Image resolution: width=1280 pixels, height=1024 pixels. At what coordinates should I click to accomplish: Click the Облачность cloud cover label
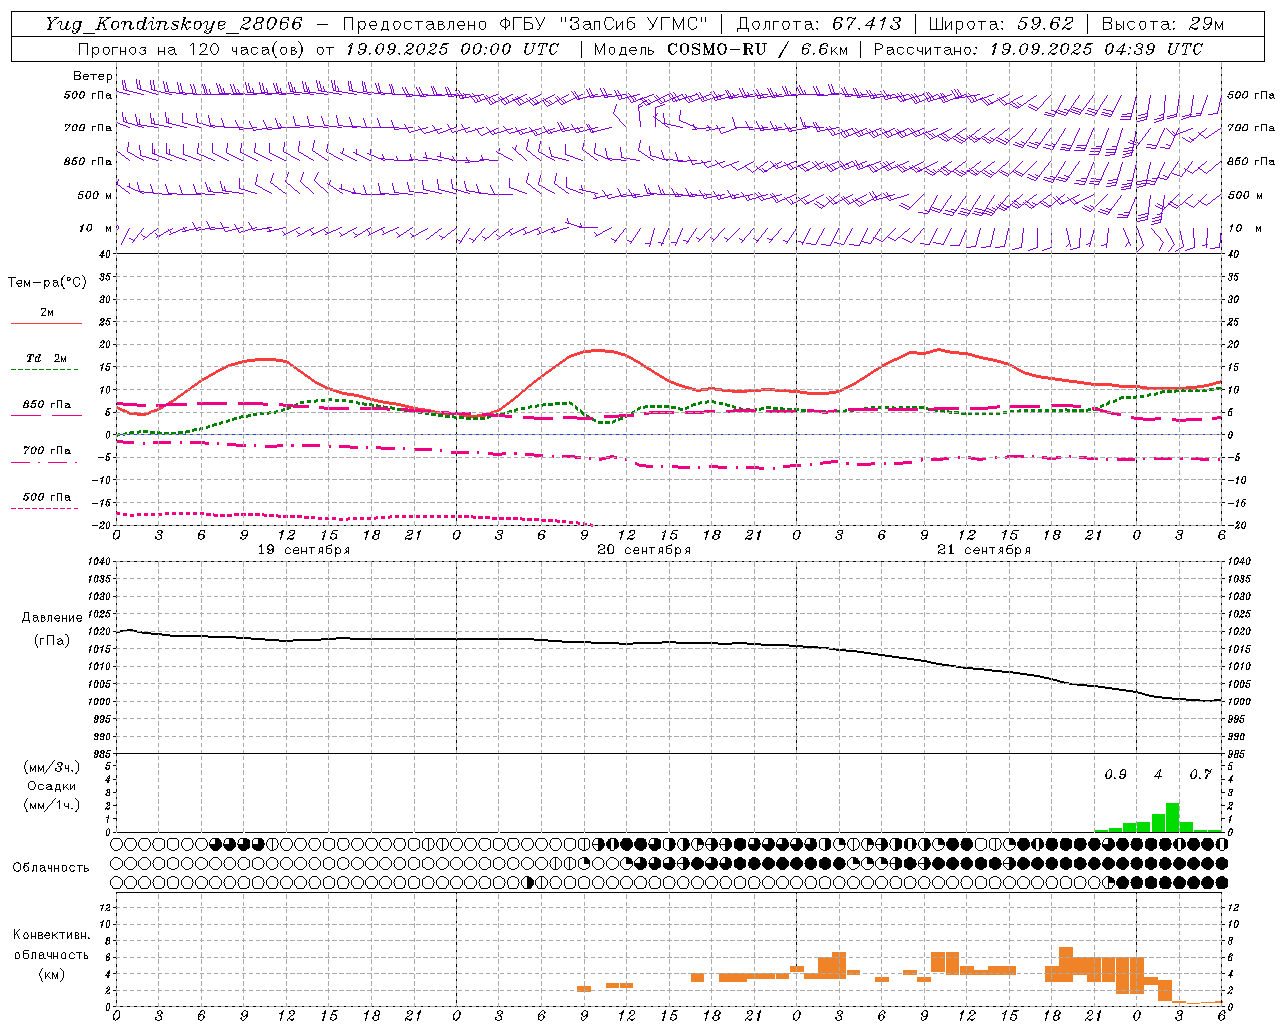(x=51, y=868)
